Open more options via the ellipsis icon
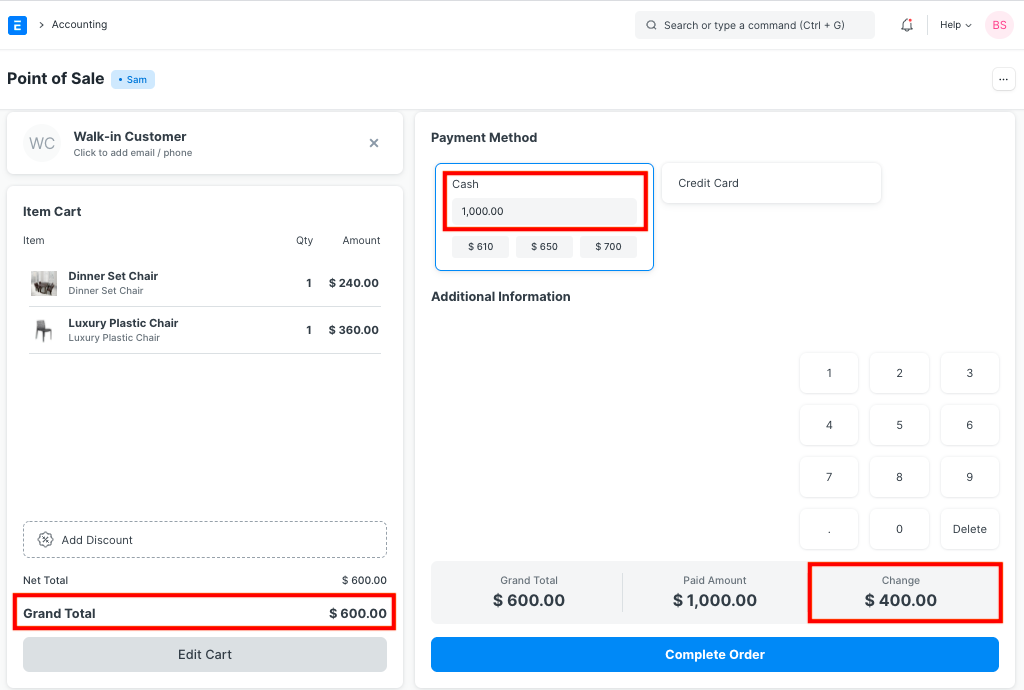The width and height of the screenshot is (1024, 690). click(1003, 78)
